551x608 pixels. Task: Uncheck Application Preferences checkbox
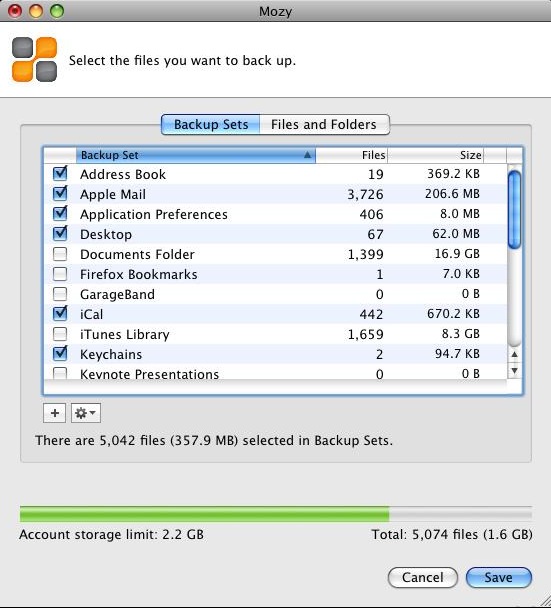[x=60, y=213]
